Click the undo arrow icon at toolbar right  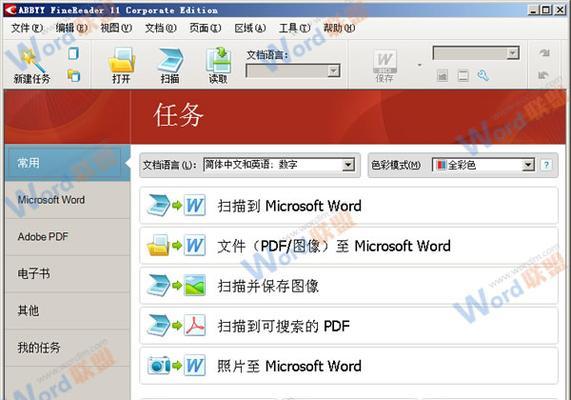pyautogui.click(x=543, y=75)
